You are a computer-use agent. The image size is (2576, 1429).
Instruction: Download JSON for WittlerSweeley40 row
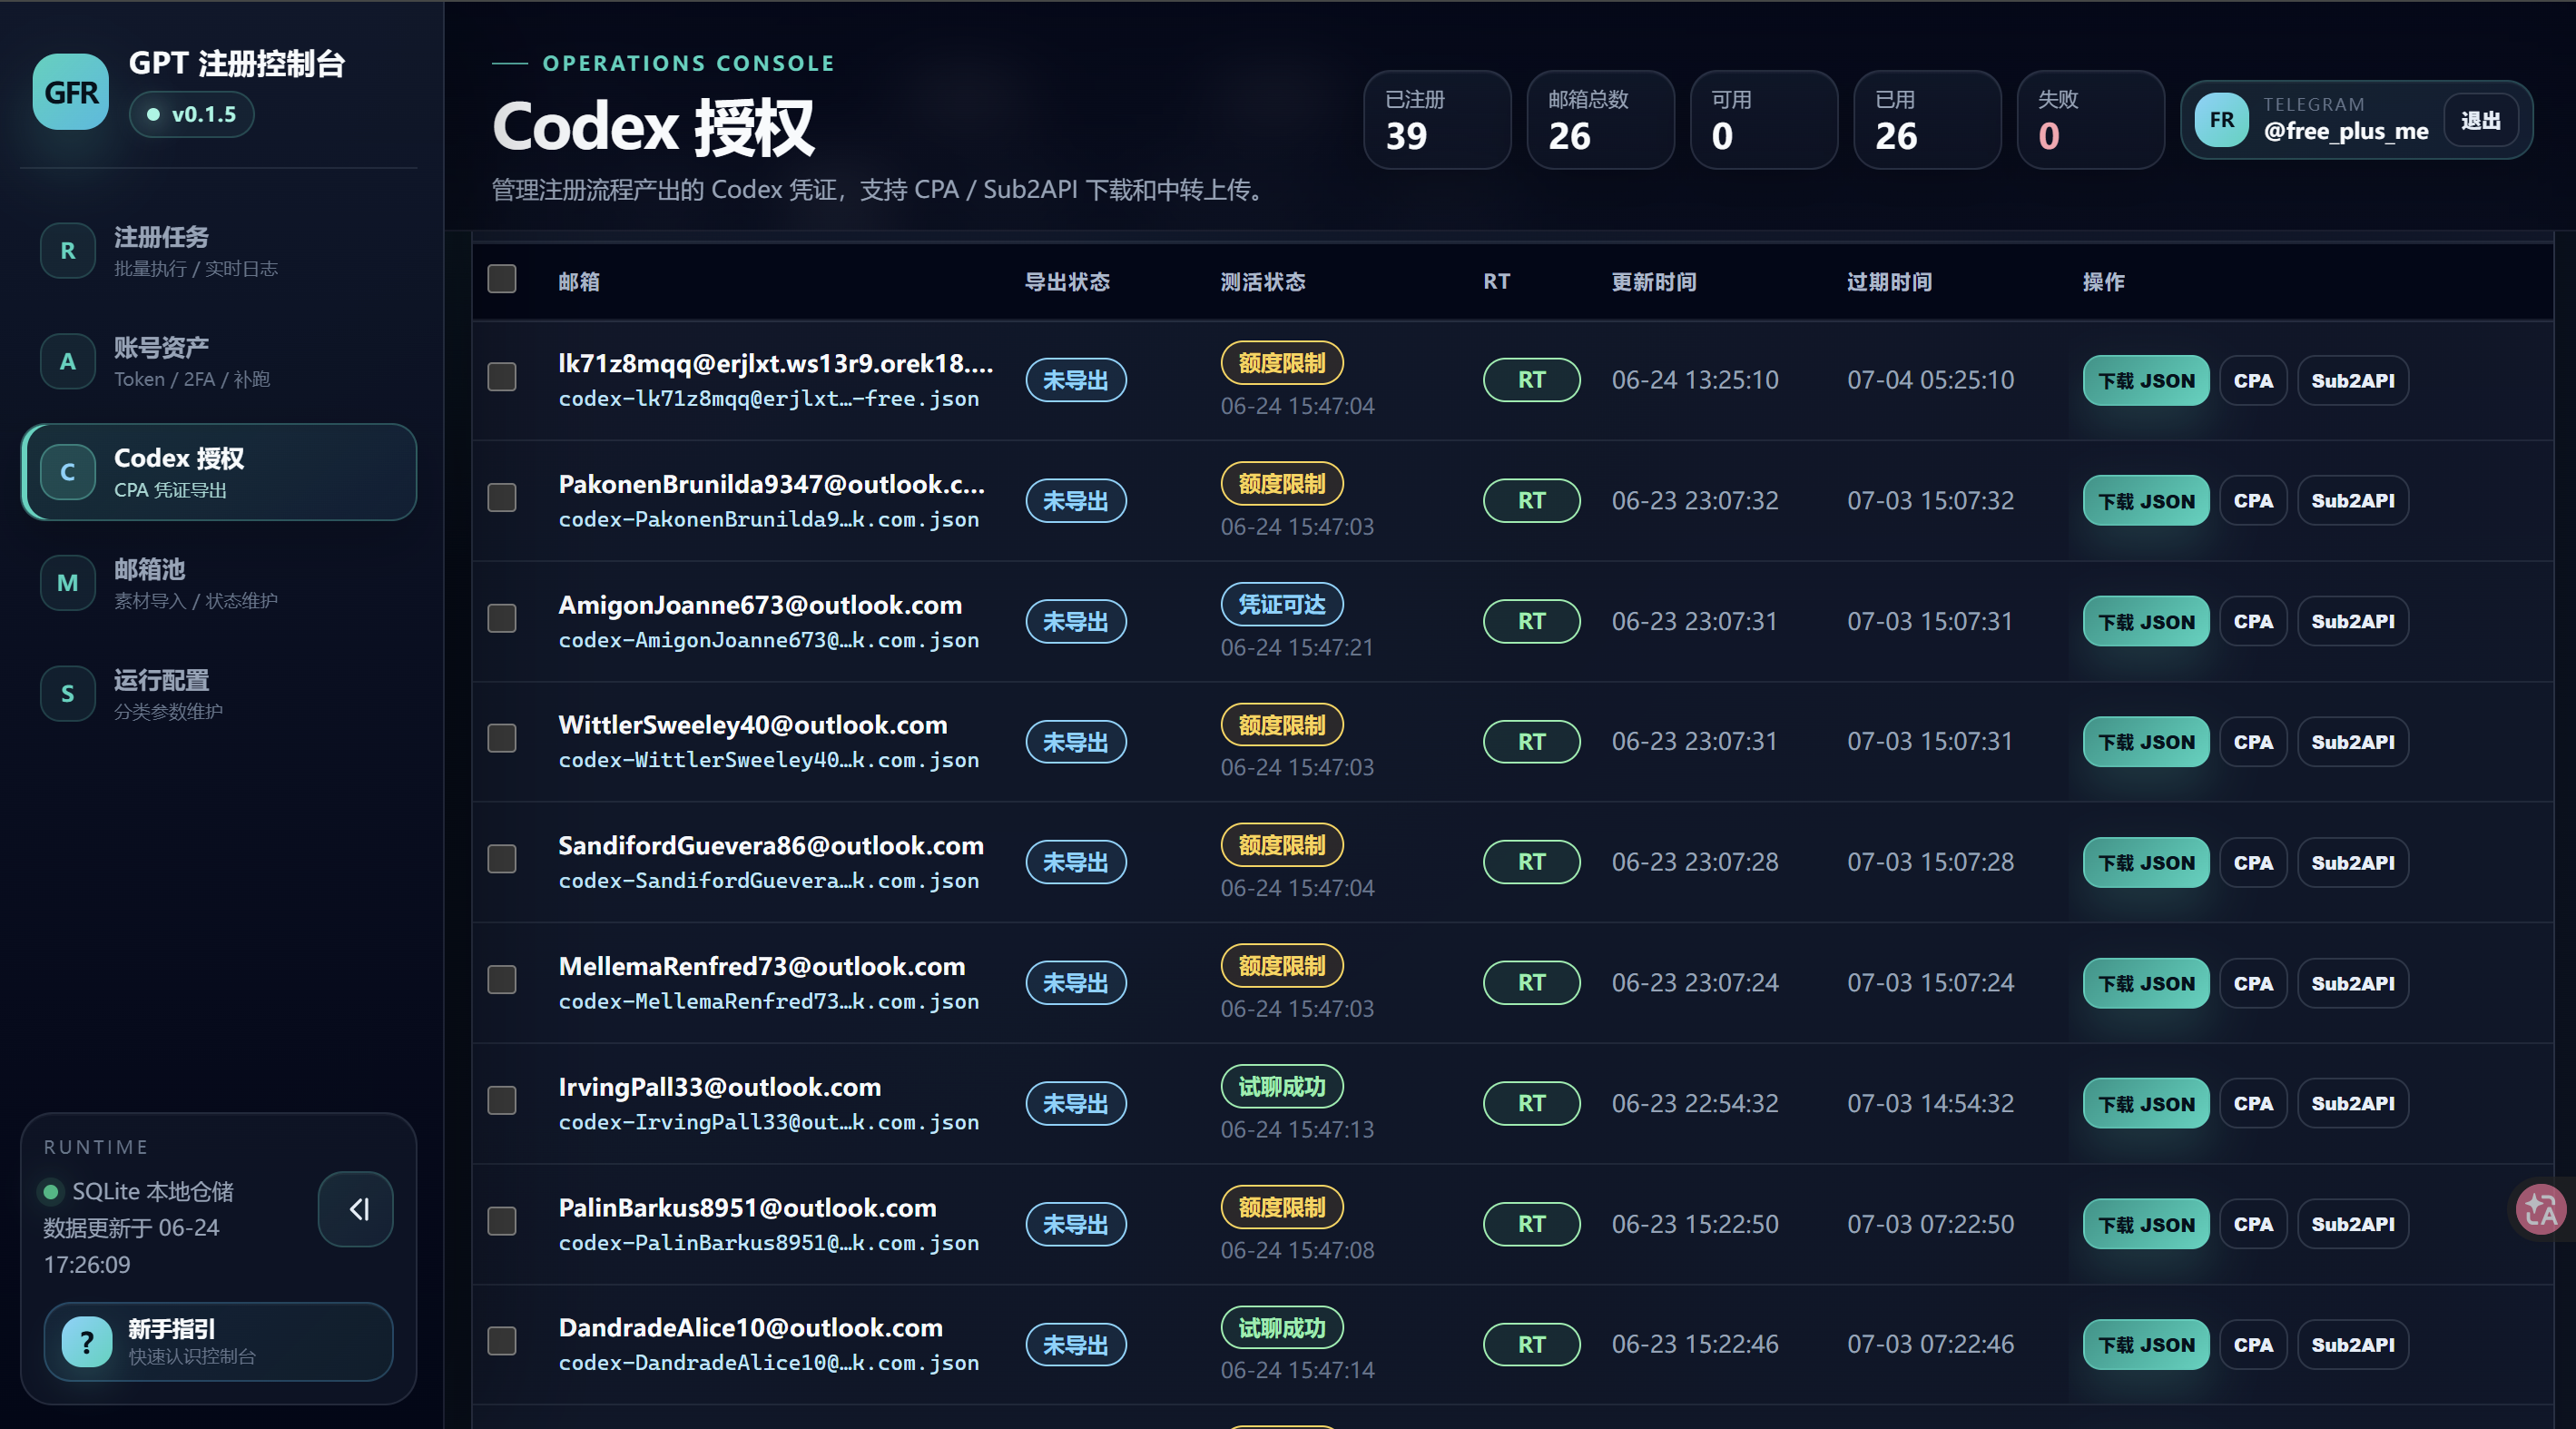click(x=2146, y=742)
